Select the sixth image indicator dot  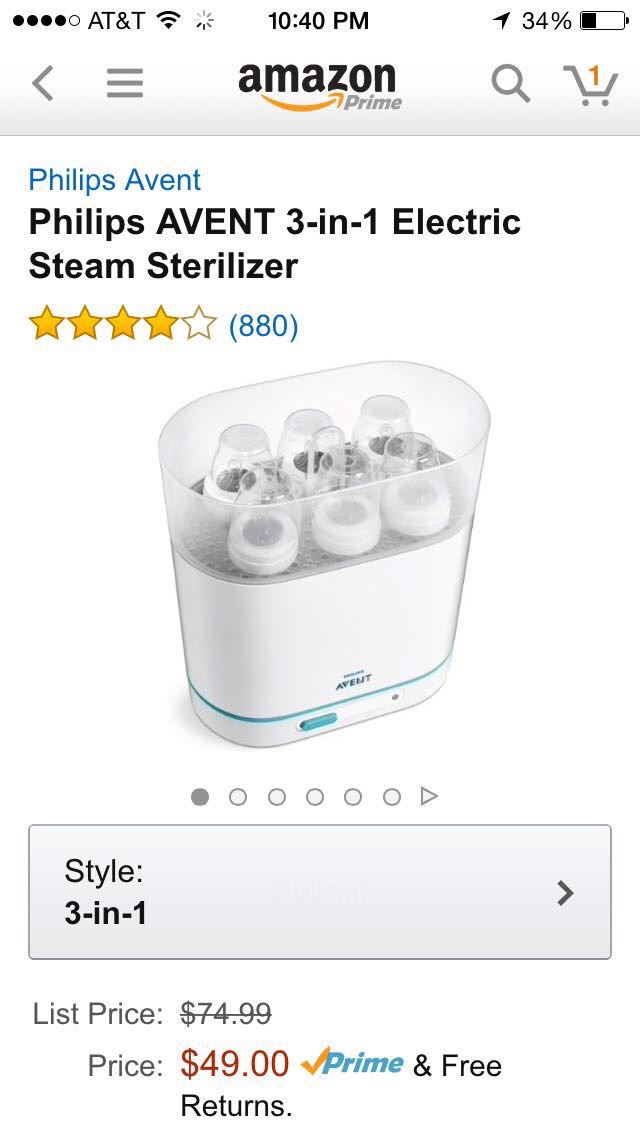coord(391,797)
